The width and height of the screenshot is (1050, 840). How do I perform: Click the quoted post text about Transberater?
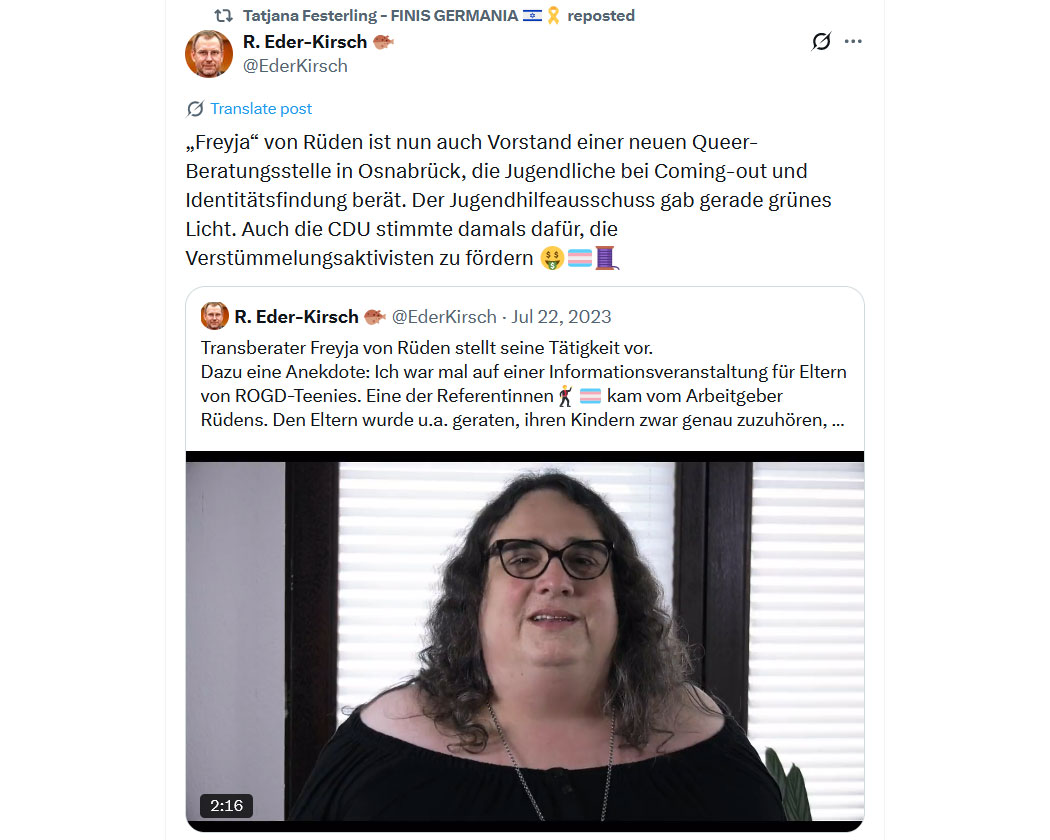click(x=523, y=384)
